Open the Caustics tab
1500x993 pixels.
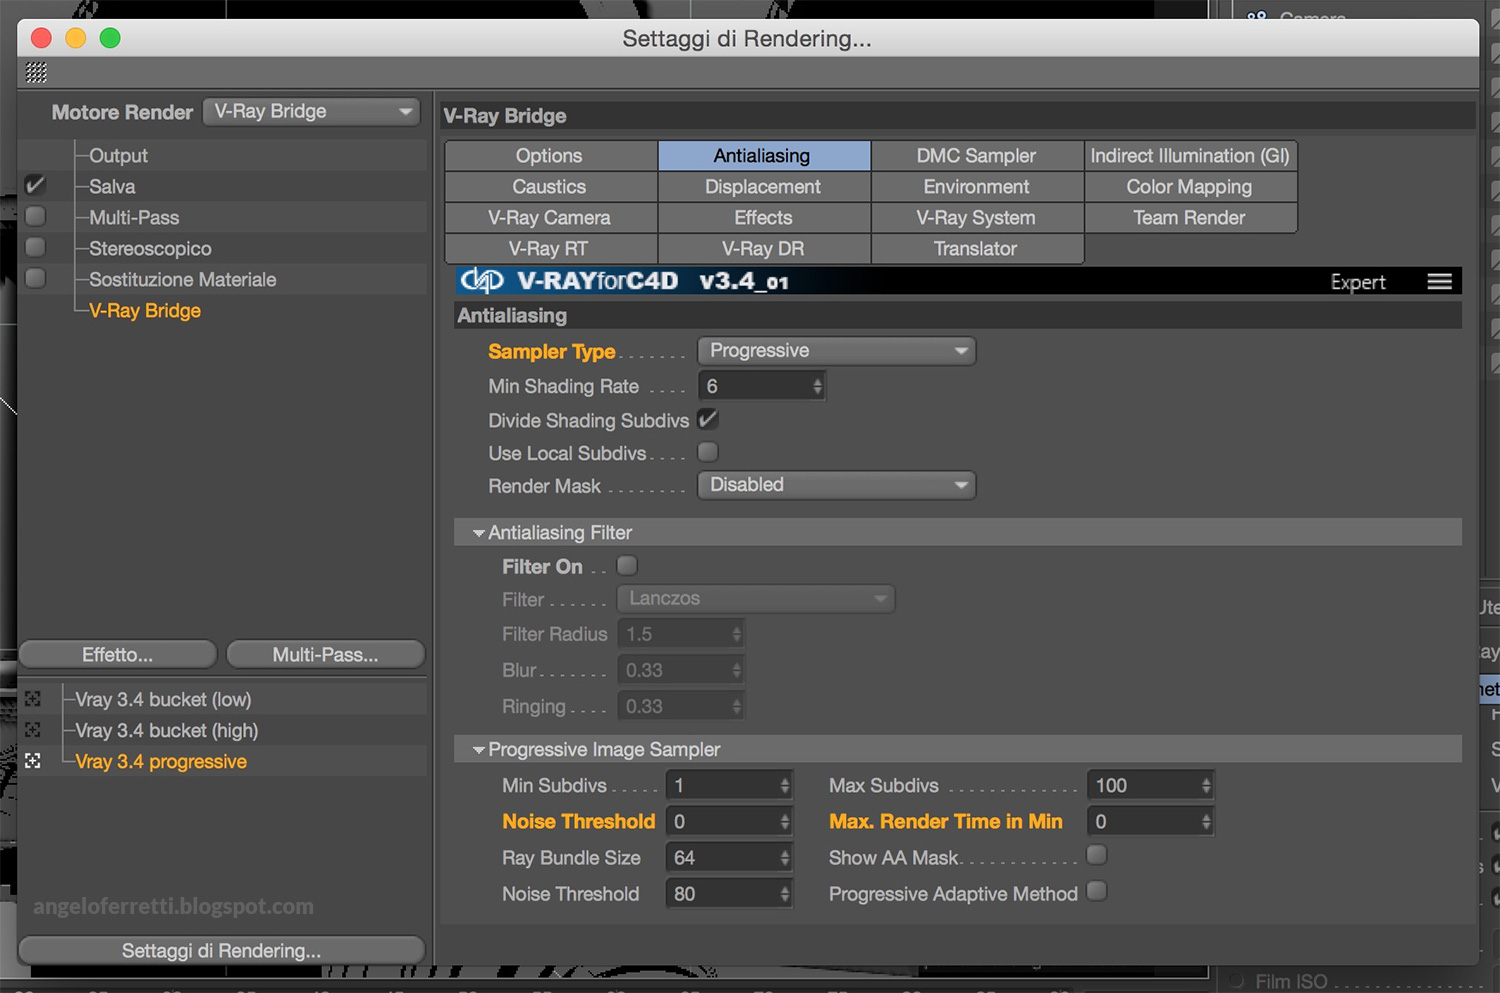tap(550, 186)
